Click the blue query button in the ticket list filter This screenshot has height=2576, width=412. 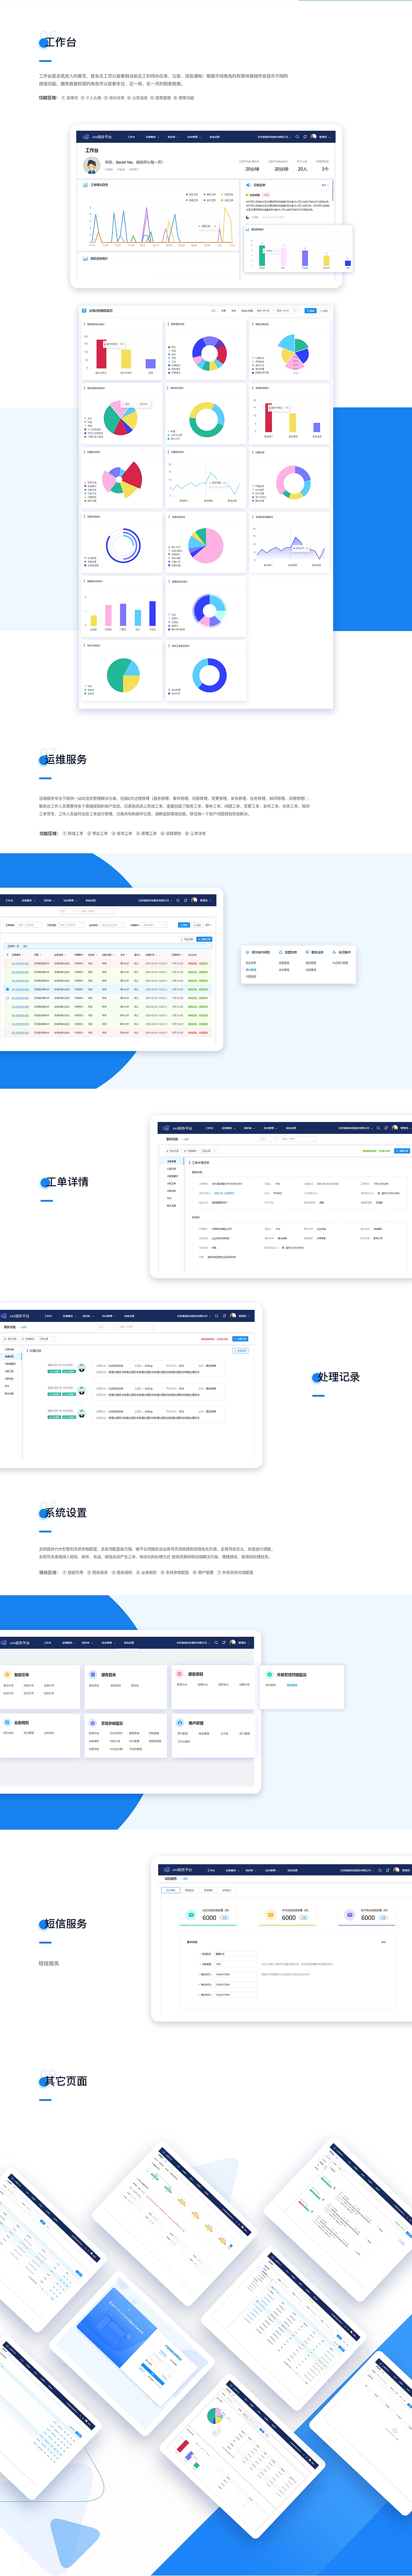tap(184, 925)
